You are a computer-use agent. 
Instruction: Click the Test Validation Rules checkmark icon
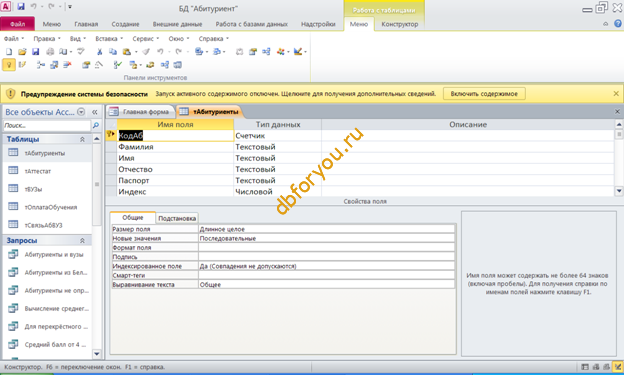click(x=118, y=64)
